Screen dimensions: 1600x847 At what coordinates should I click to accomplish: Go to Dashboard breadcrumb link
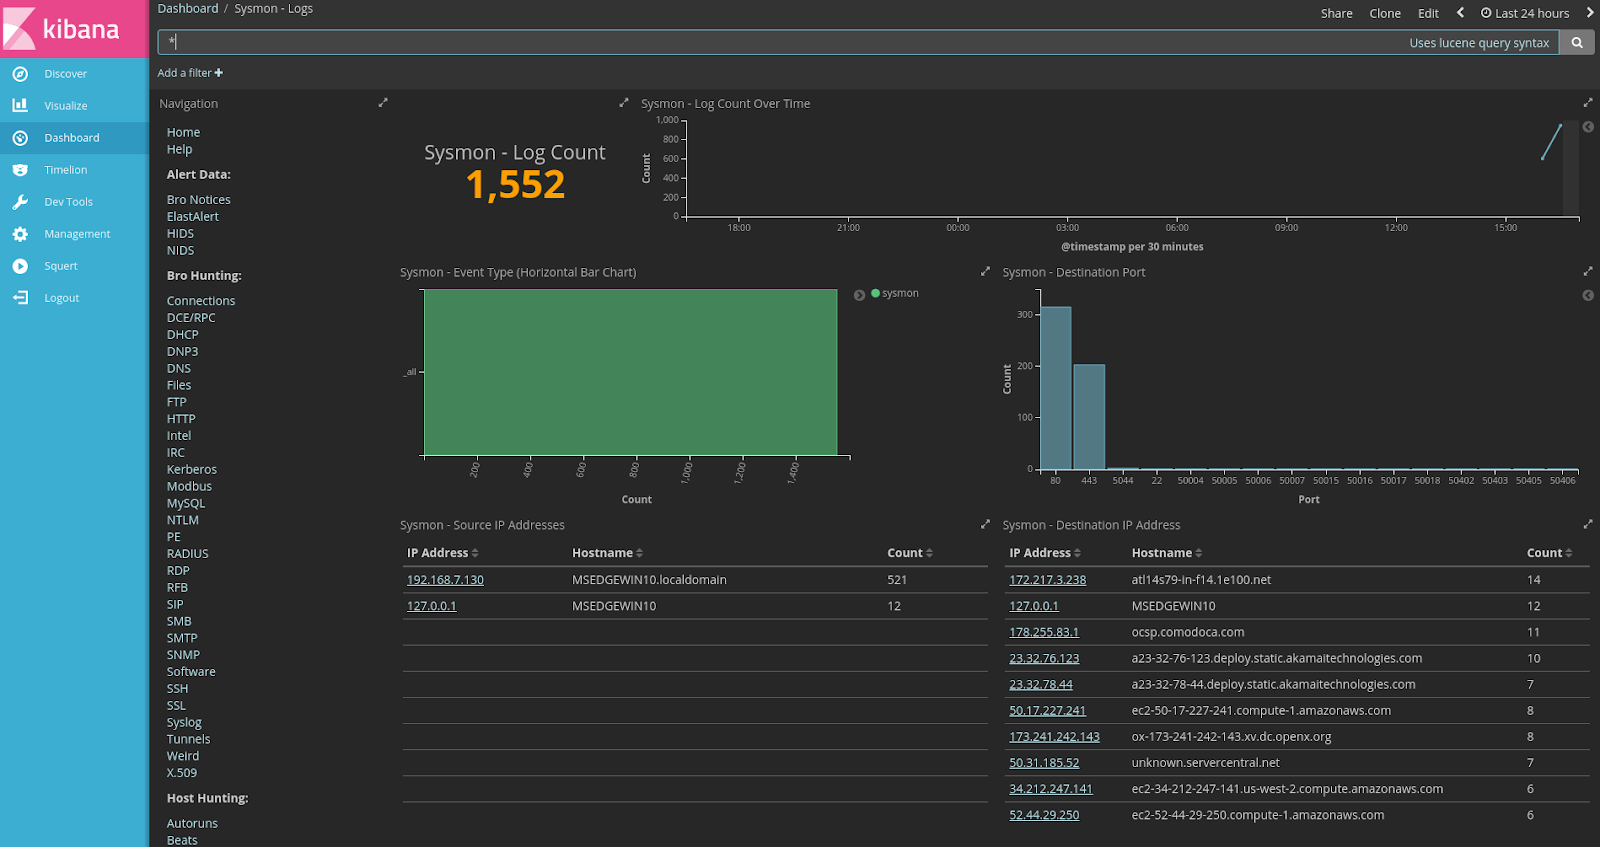coord(187,9)
